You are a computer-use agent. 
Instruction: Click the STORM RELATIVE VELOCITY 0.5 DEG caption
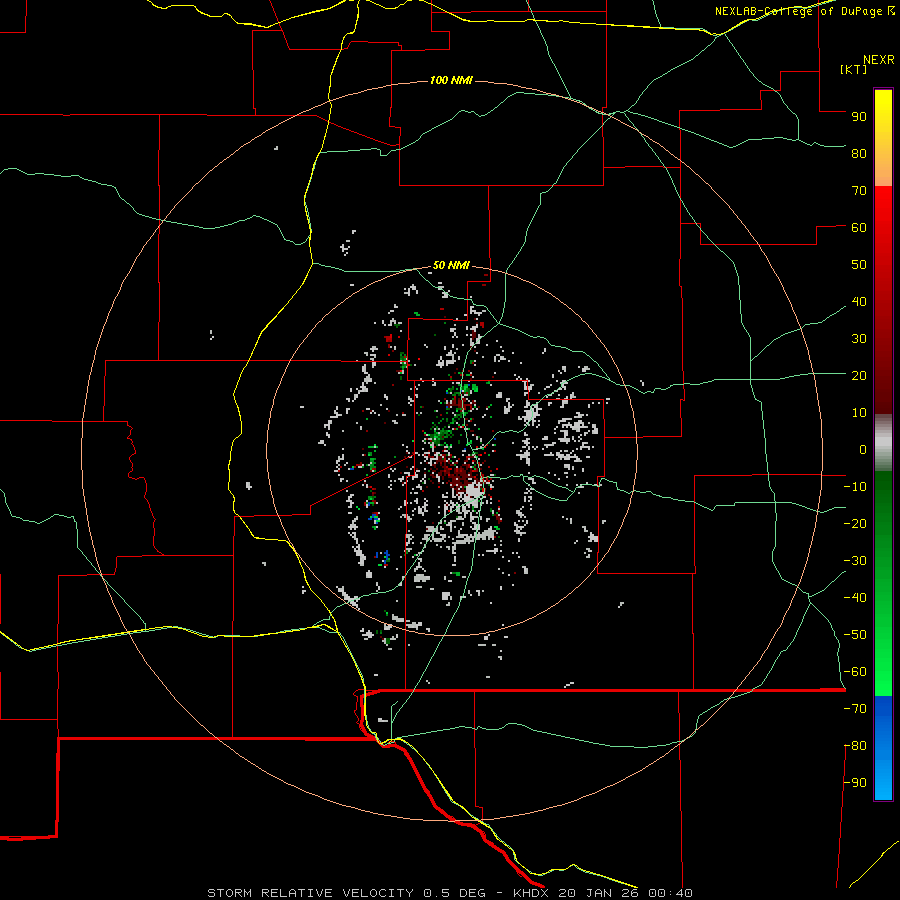(346, 893)
